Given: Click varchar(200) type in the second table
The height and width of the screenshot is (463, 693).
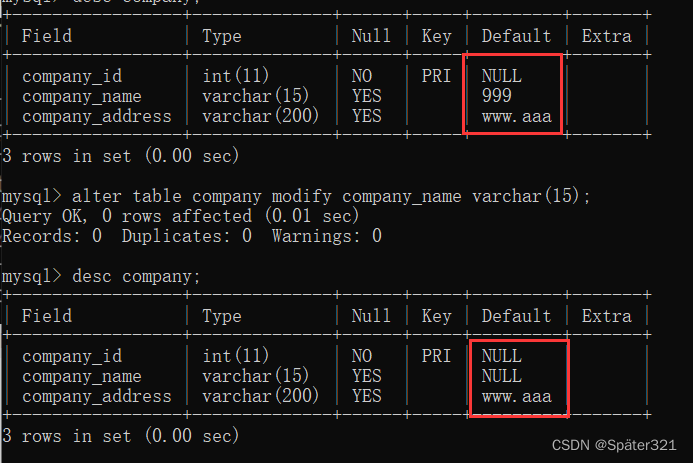Looking at the screenshot, I should coord(261,396).
